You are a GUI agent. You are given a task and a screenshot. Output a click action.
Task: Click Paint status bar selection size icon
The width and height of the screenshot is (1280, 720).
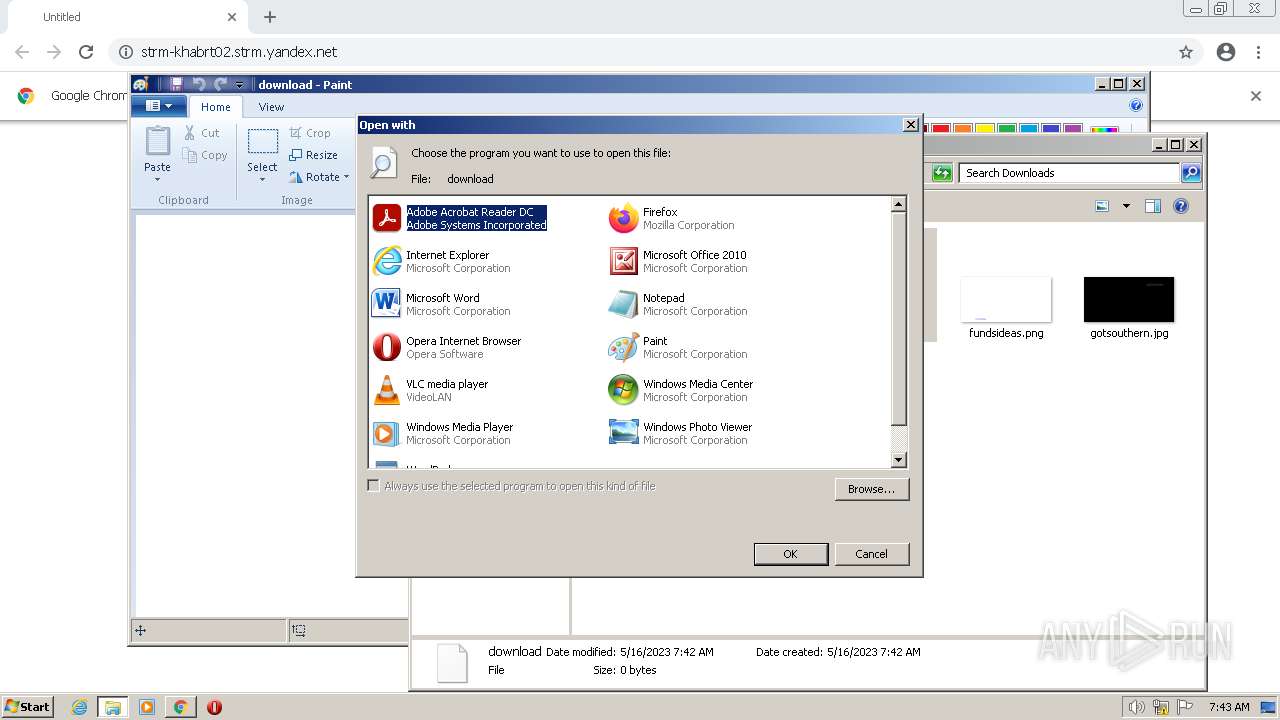coord(299,630)
